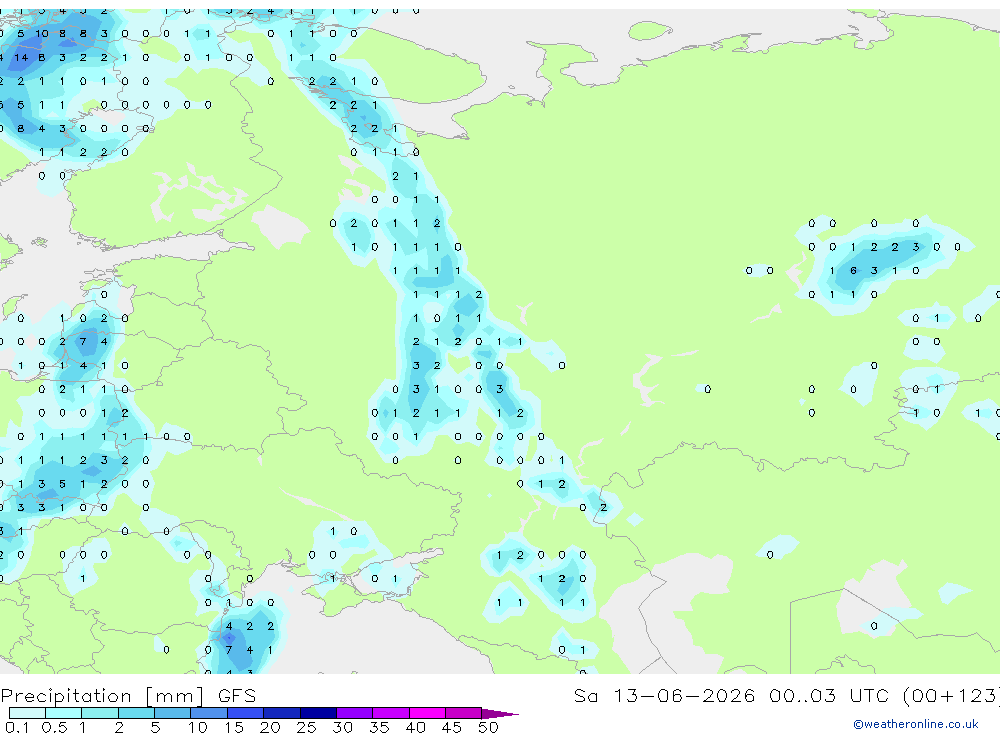
Task: Select the 40–45 mm magenta legend swatch
Action: (427, 713)
